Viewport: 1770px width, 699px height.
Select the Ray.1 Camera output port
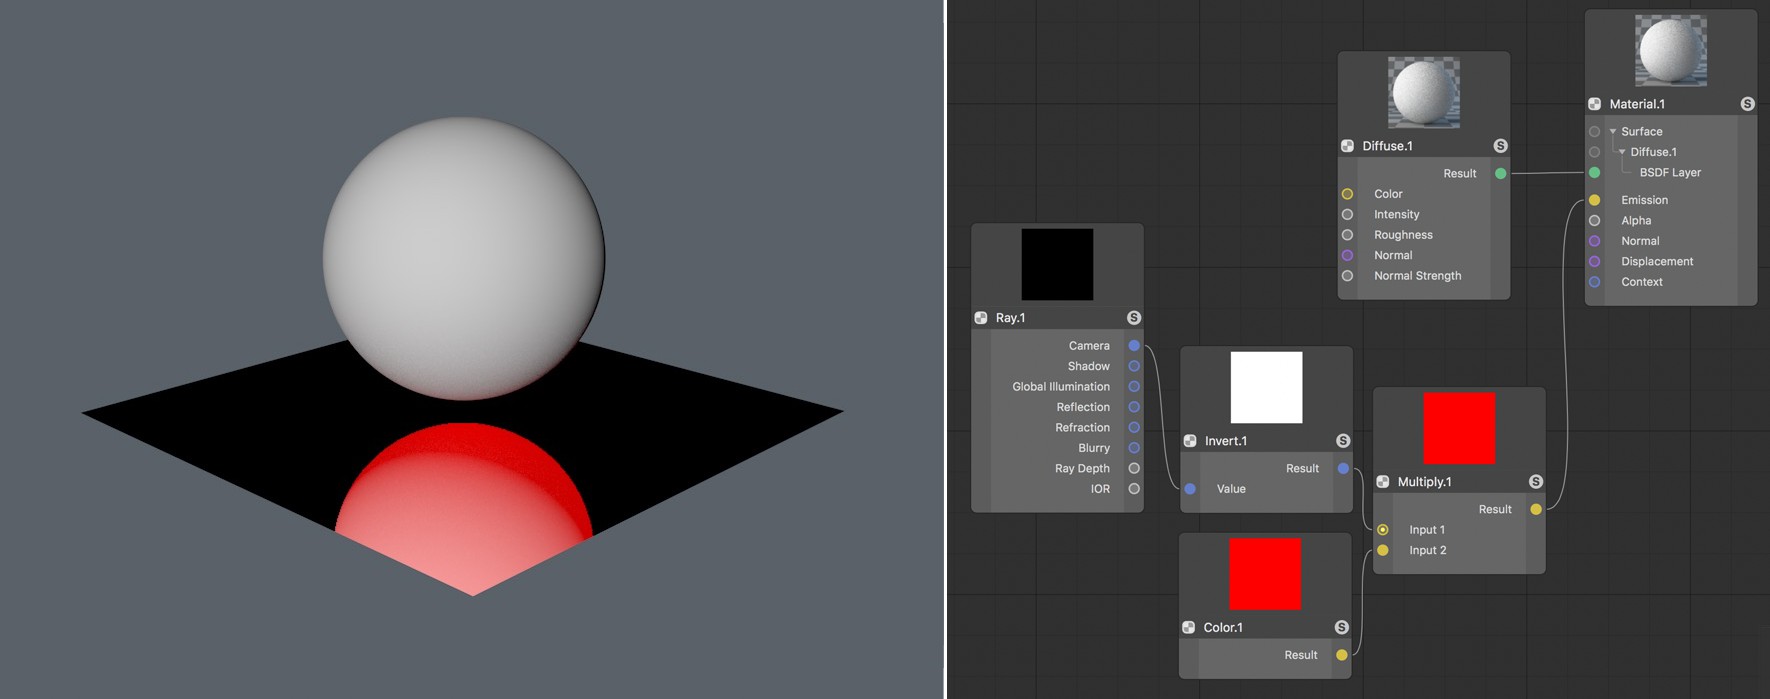tap(1134, 346)
